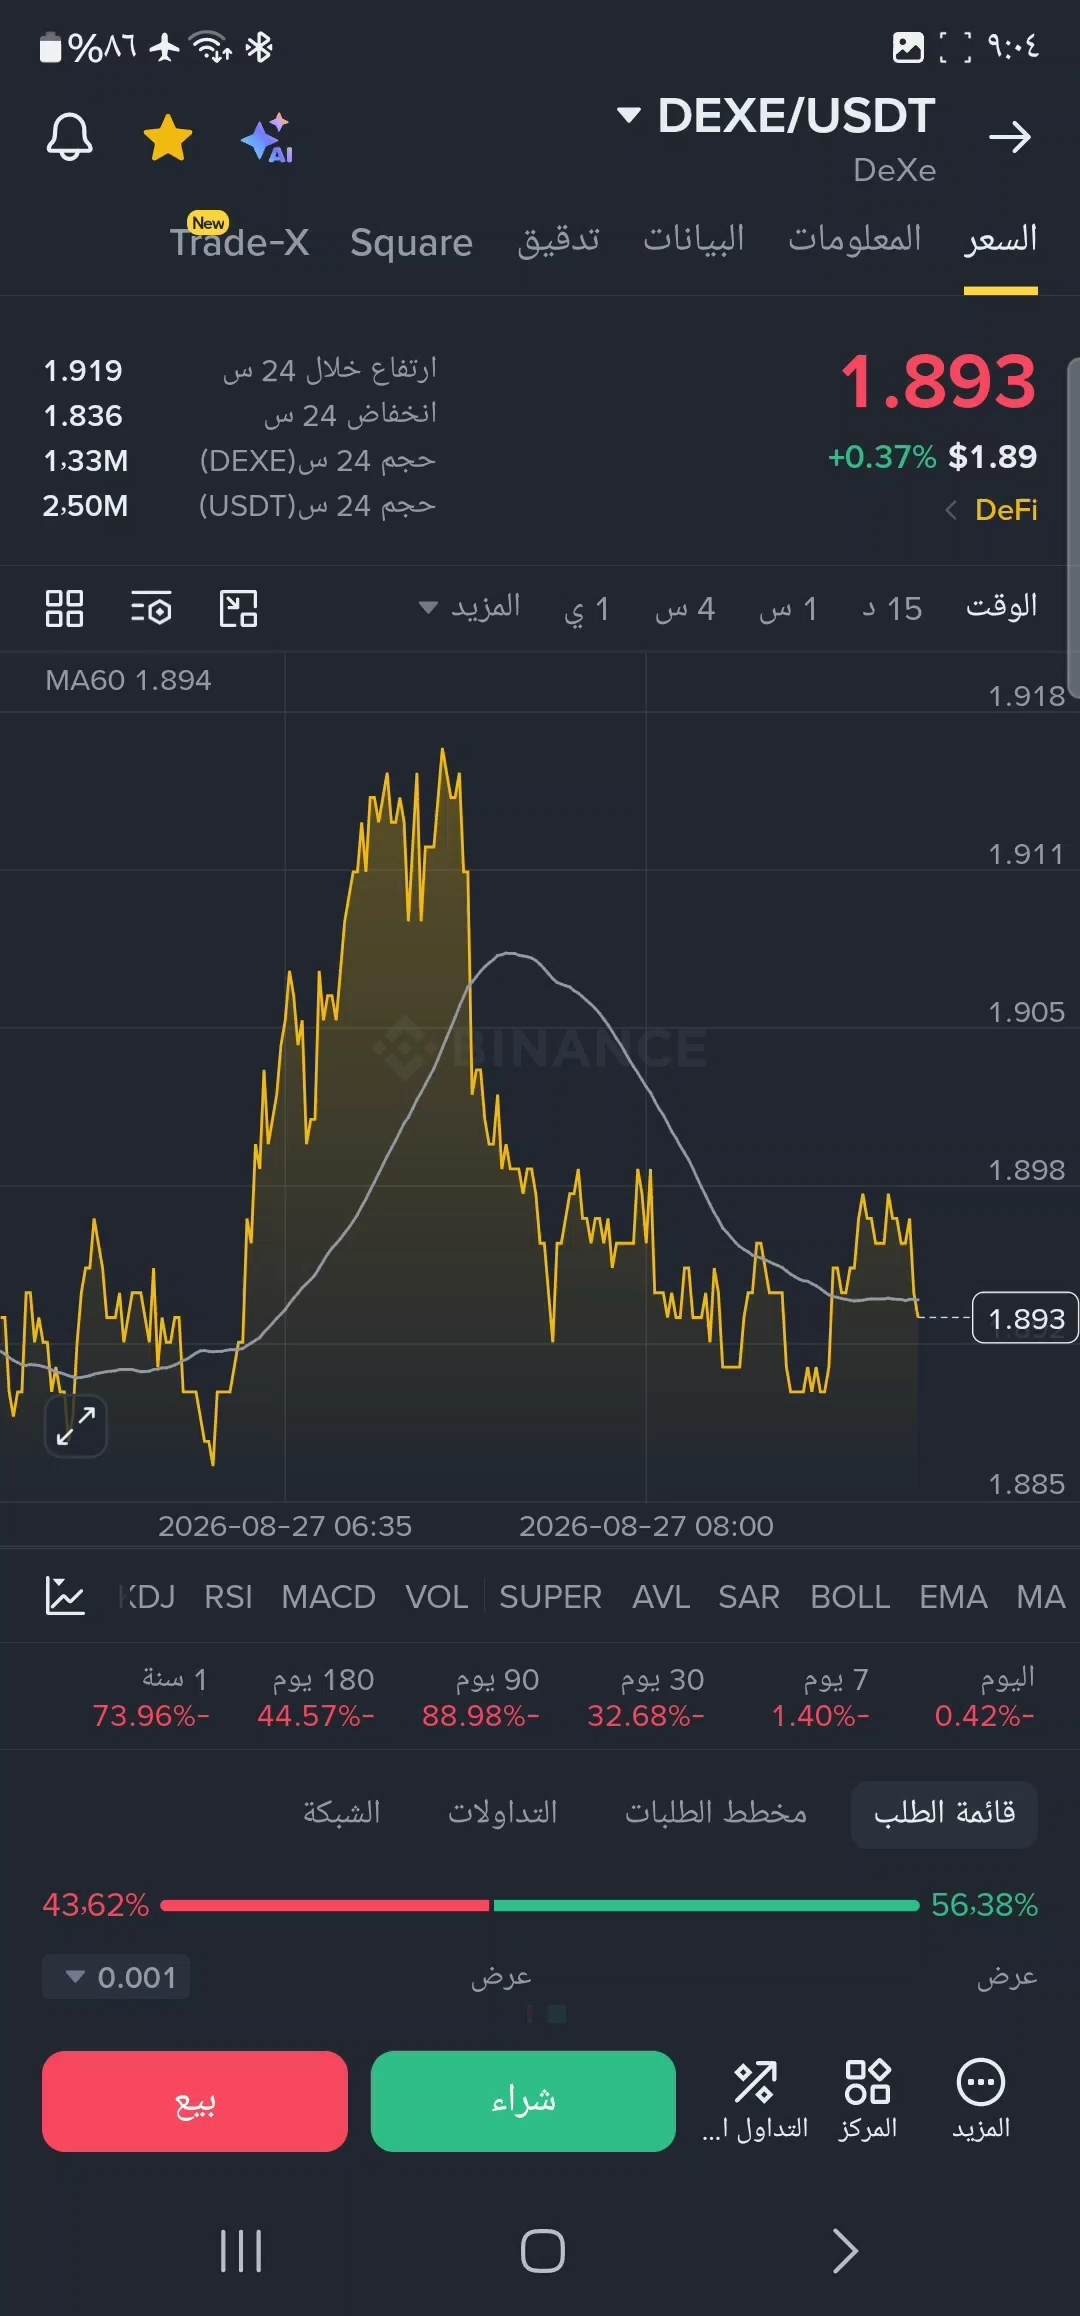This screenshot has height=2316, width=1080.
Task: Tap the 24h high value 1.919
Action: (83, 370)
